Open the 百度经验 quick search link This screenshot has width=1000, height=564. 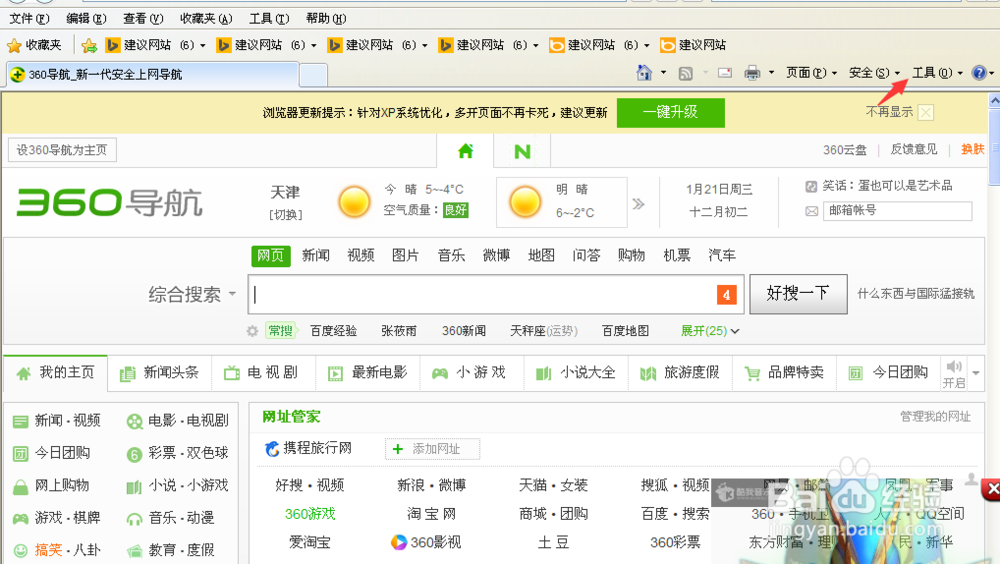tap(333, 331)
